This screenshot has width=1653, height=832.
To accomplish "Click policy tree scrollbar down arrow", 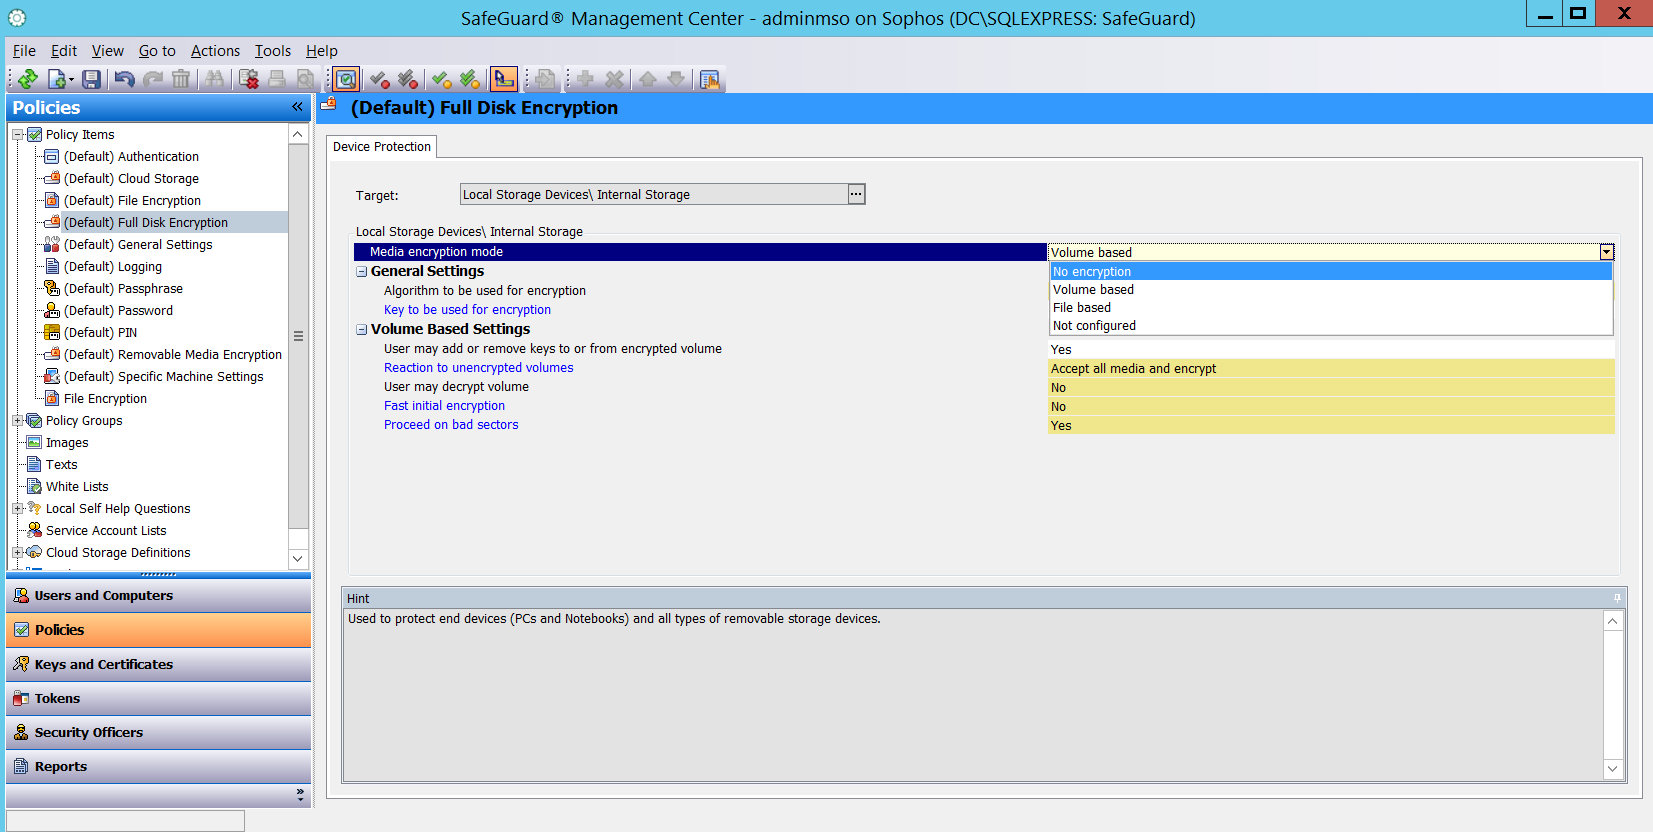I will [x=298, y=559].
